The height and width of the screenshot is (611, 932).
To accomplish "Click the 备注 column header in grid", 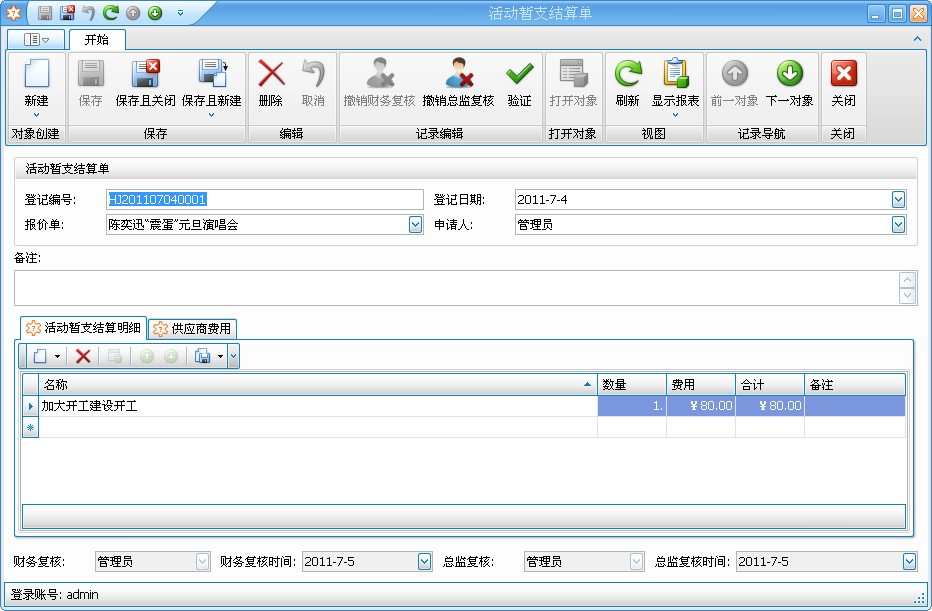I will pyautogui.click(x=855, y=385).
